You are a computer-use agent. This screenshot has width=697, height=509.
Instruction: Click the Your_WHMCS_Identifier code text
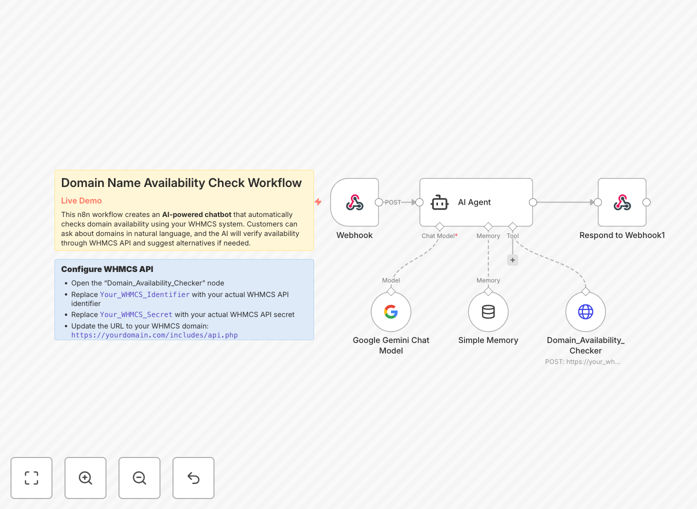click(144, 294)
